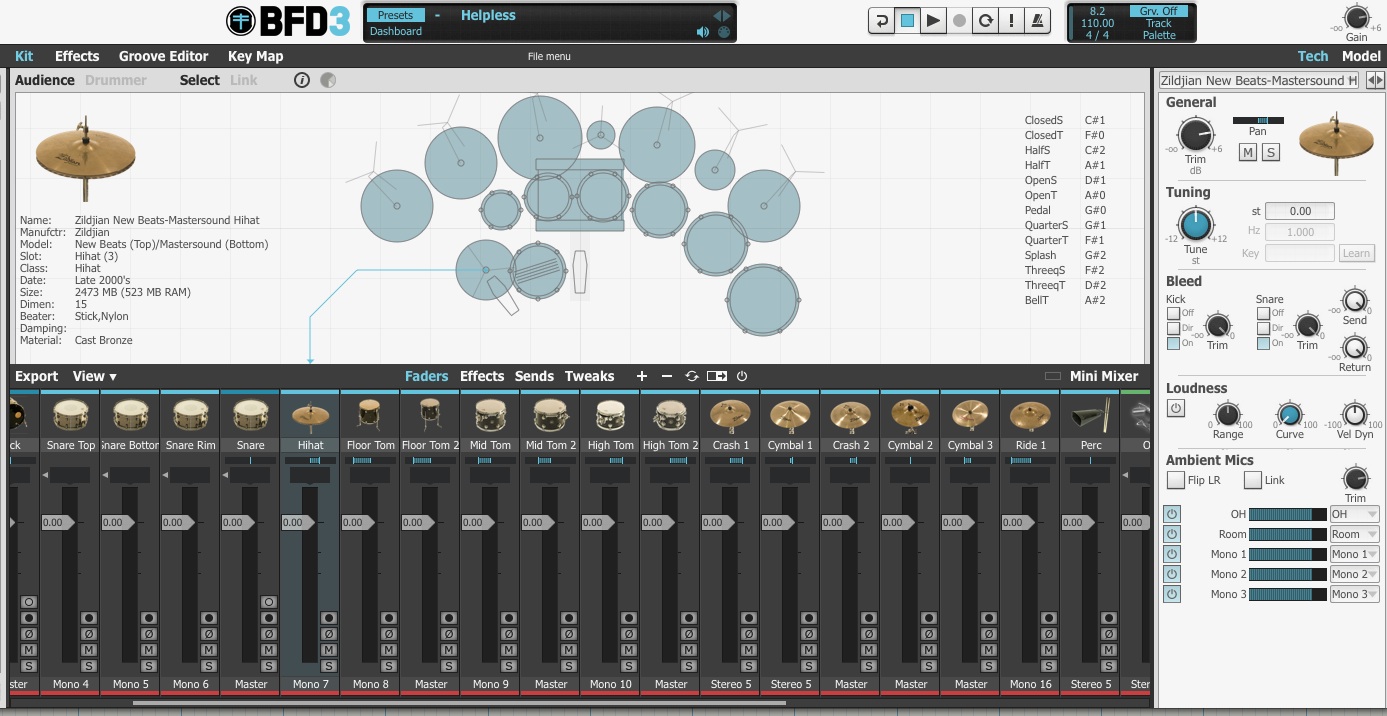Open the OH routing dropdown
Viewport: 1387px width, 716px height.
(x=1354, y=514)
